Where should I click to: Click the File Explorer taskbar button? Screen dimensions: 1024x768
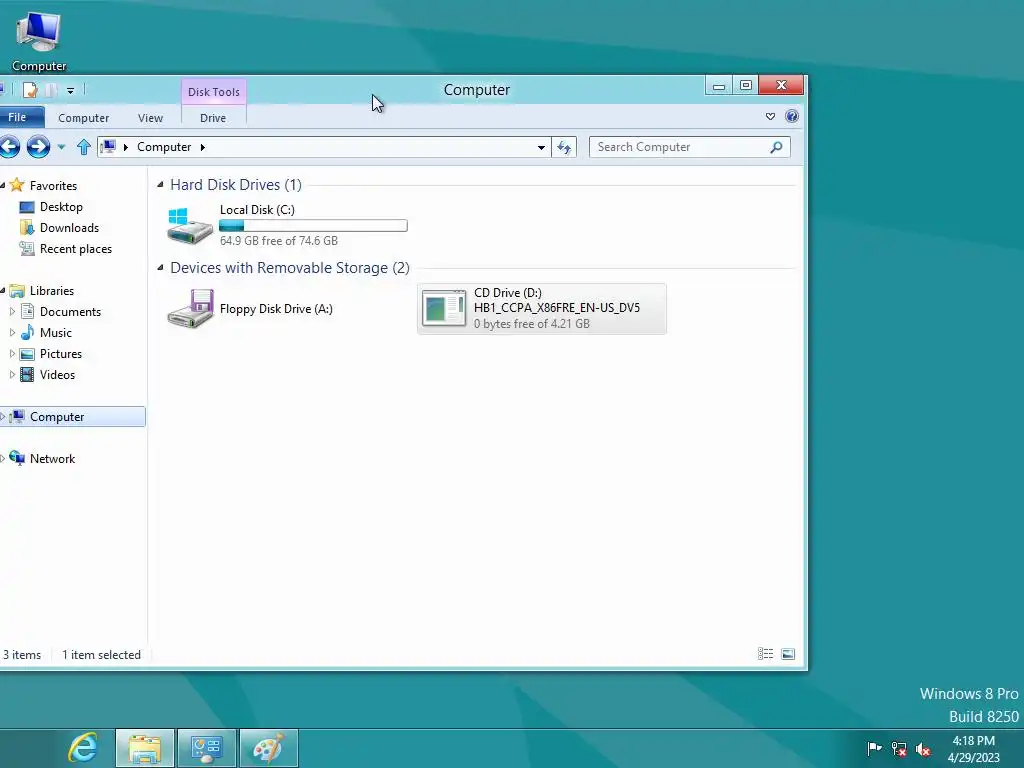[x=145, y=748]
